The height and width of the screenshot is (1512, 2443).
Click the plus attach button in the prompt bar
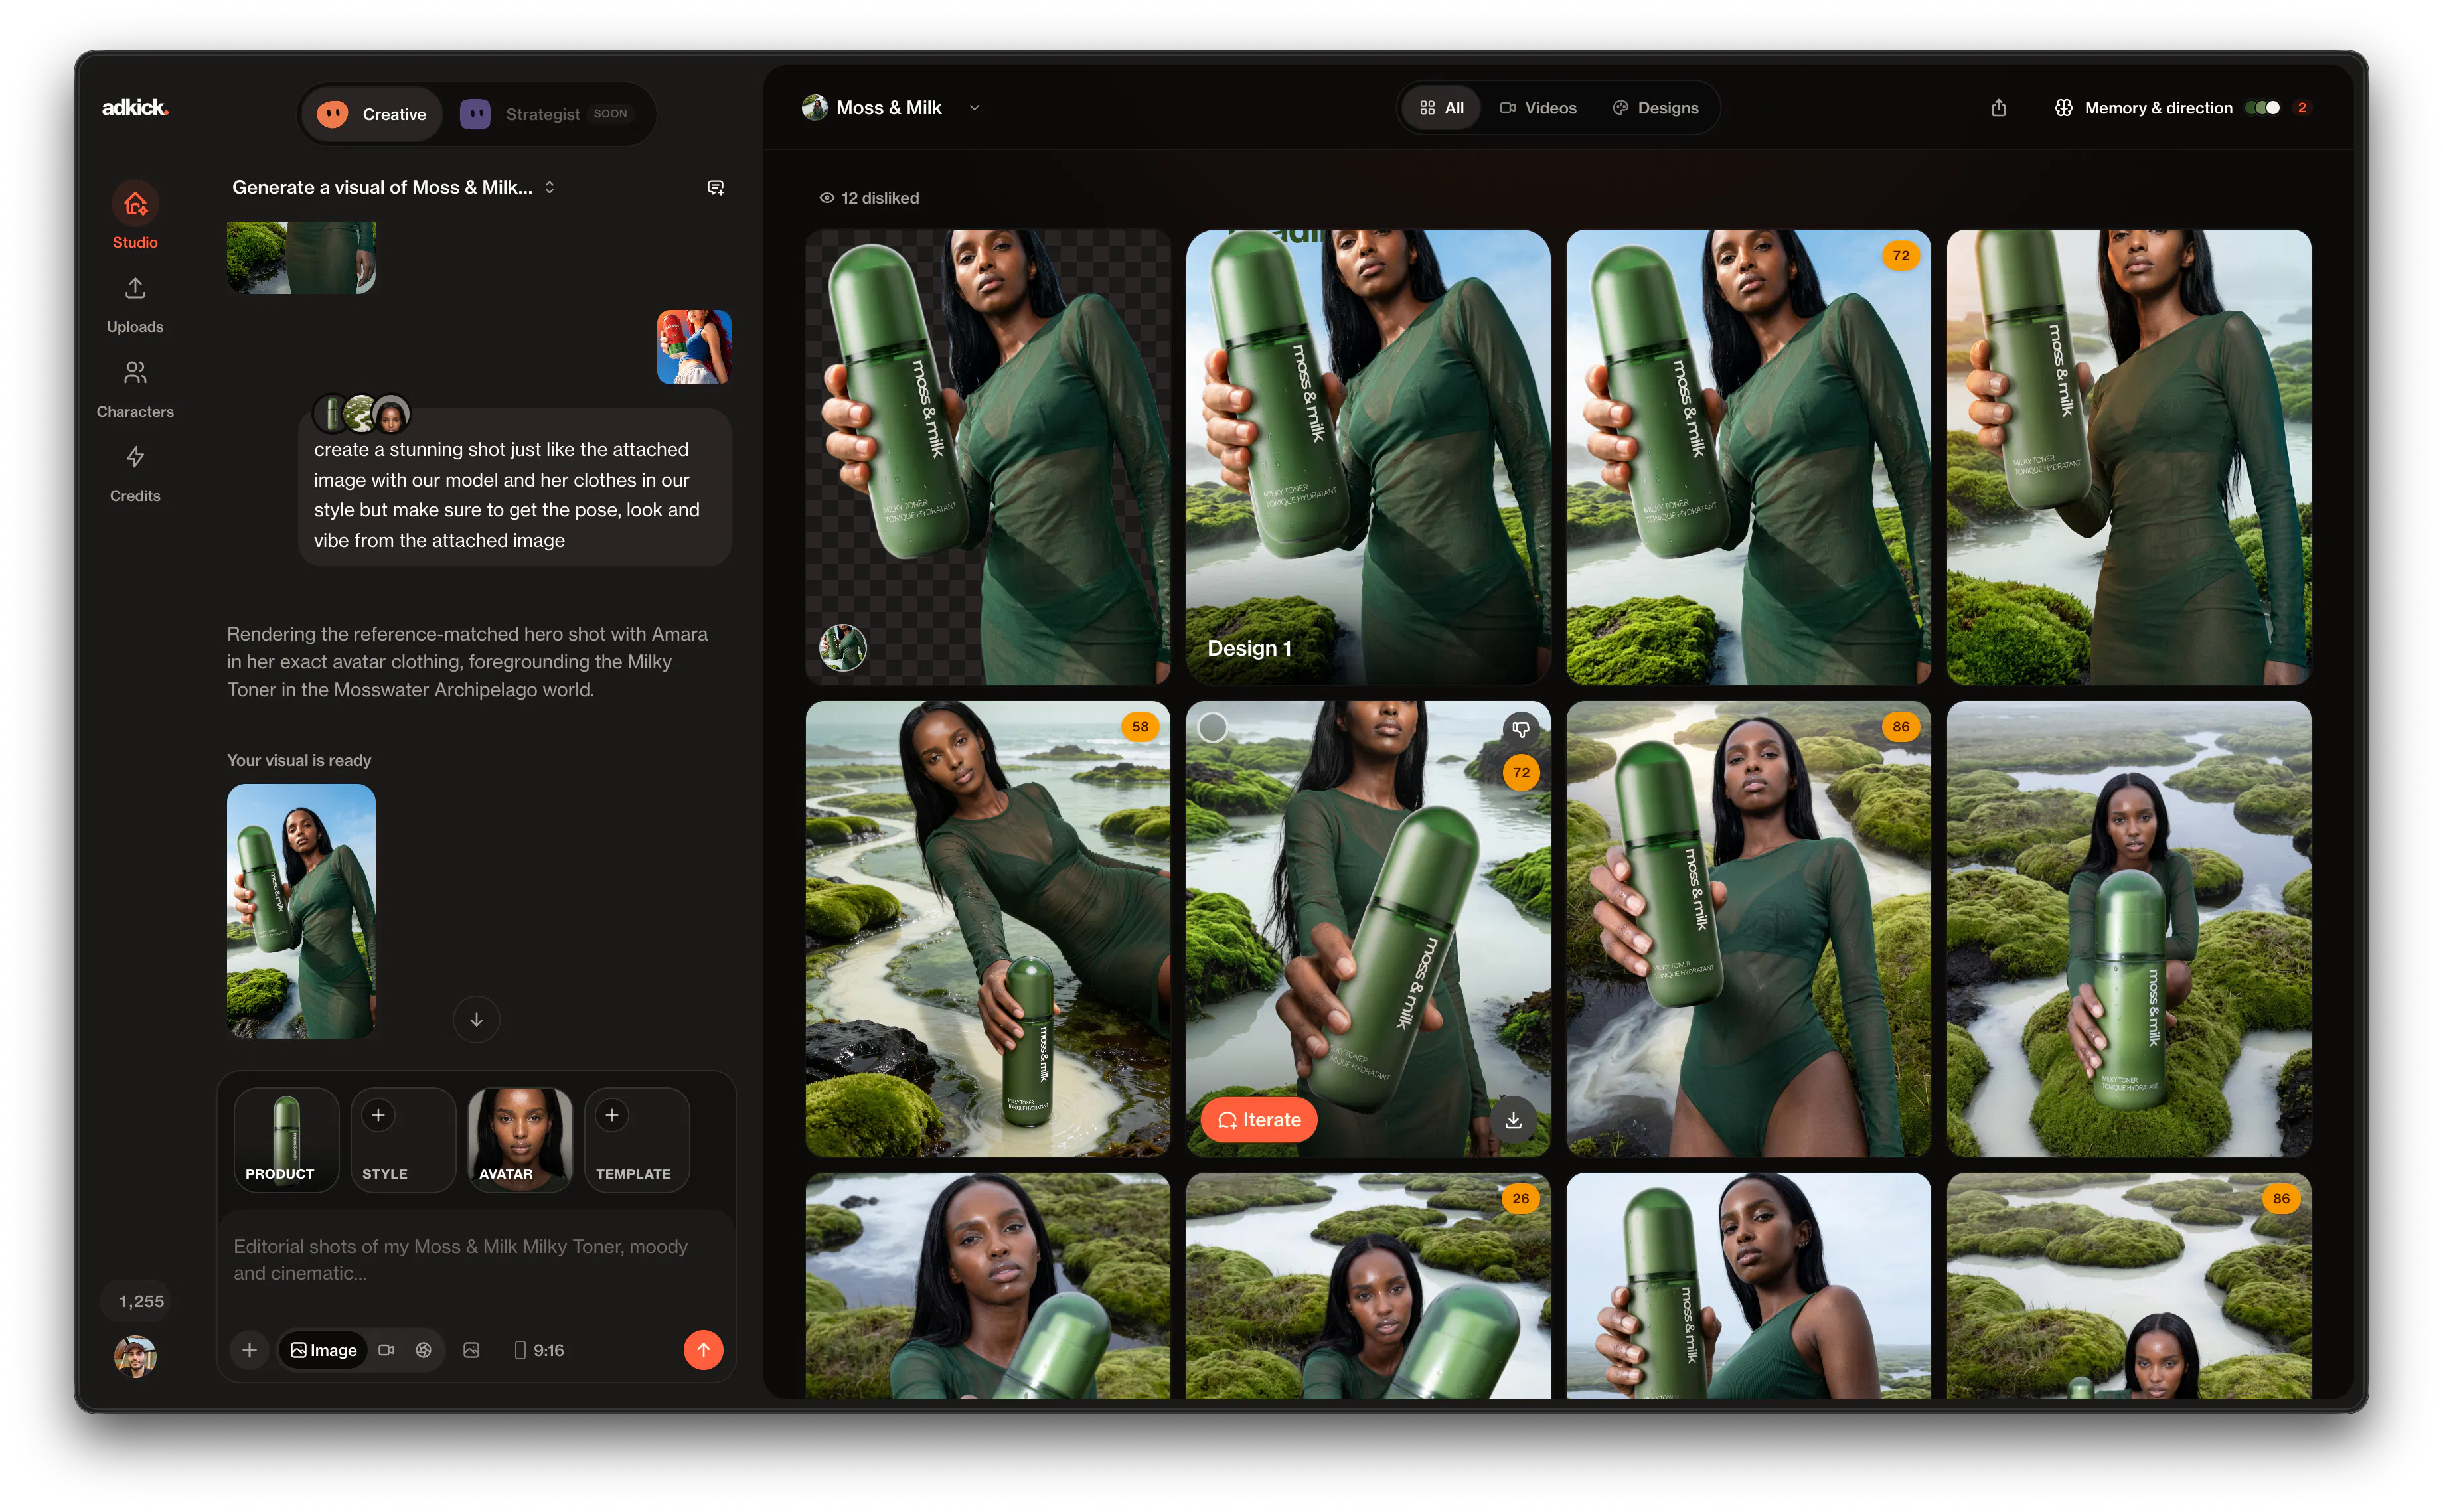[x=249, y=1349]
